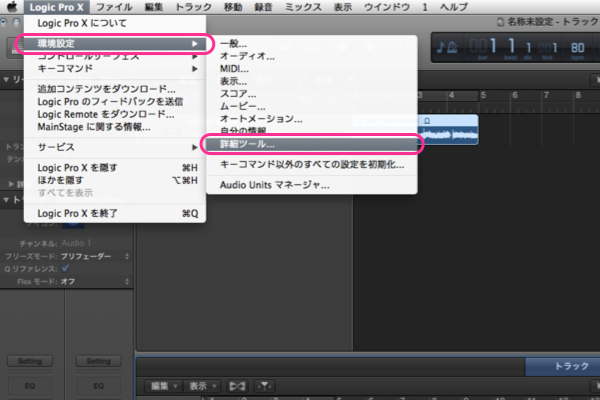Image resolution: width=600 pixels, height=400 pixels.
Task: Select Logic Pro X について
Action: coord(115,23)
